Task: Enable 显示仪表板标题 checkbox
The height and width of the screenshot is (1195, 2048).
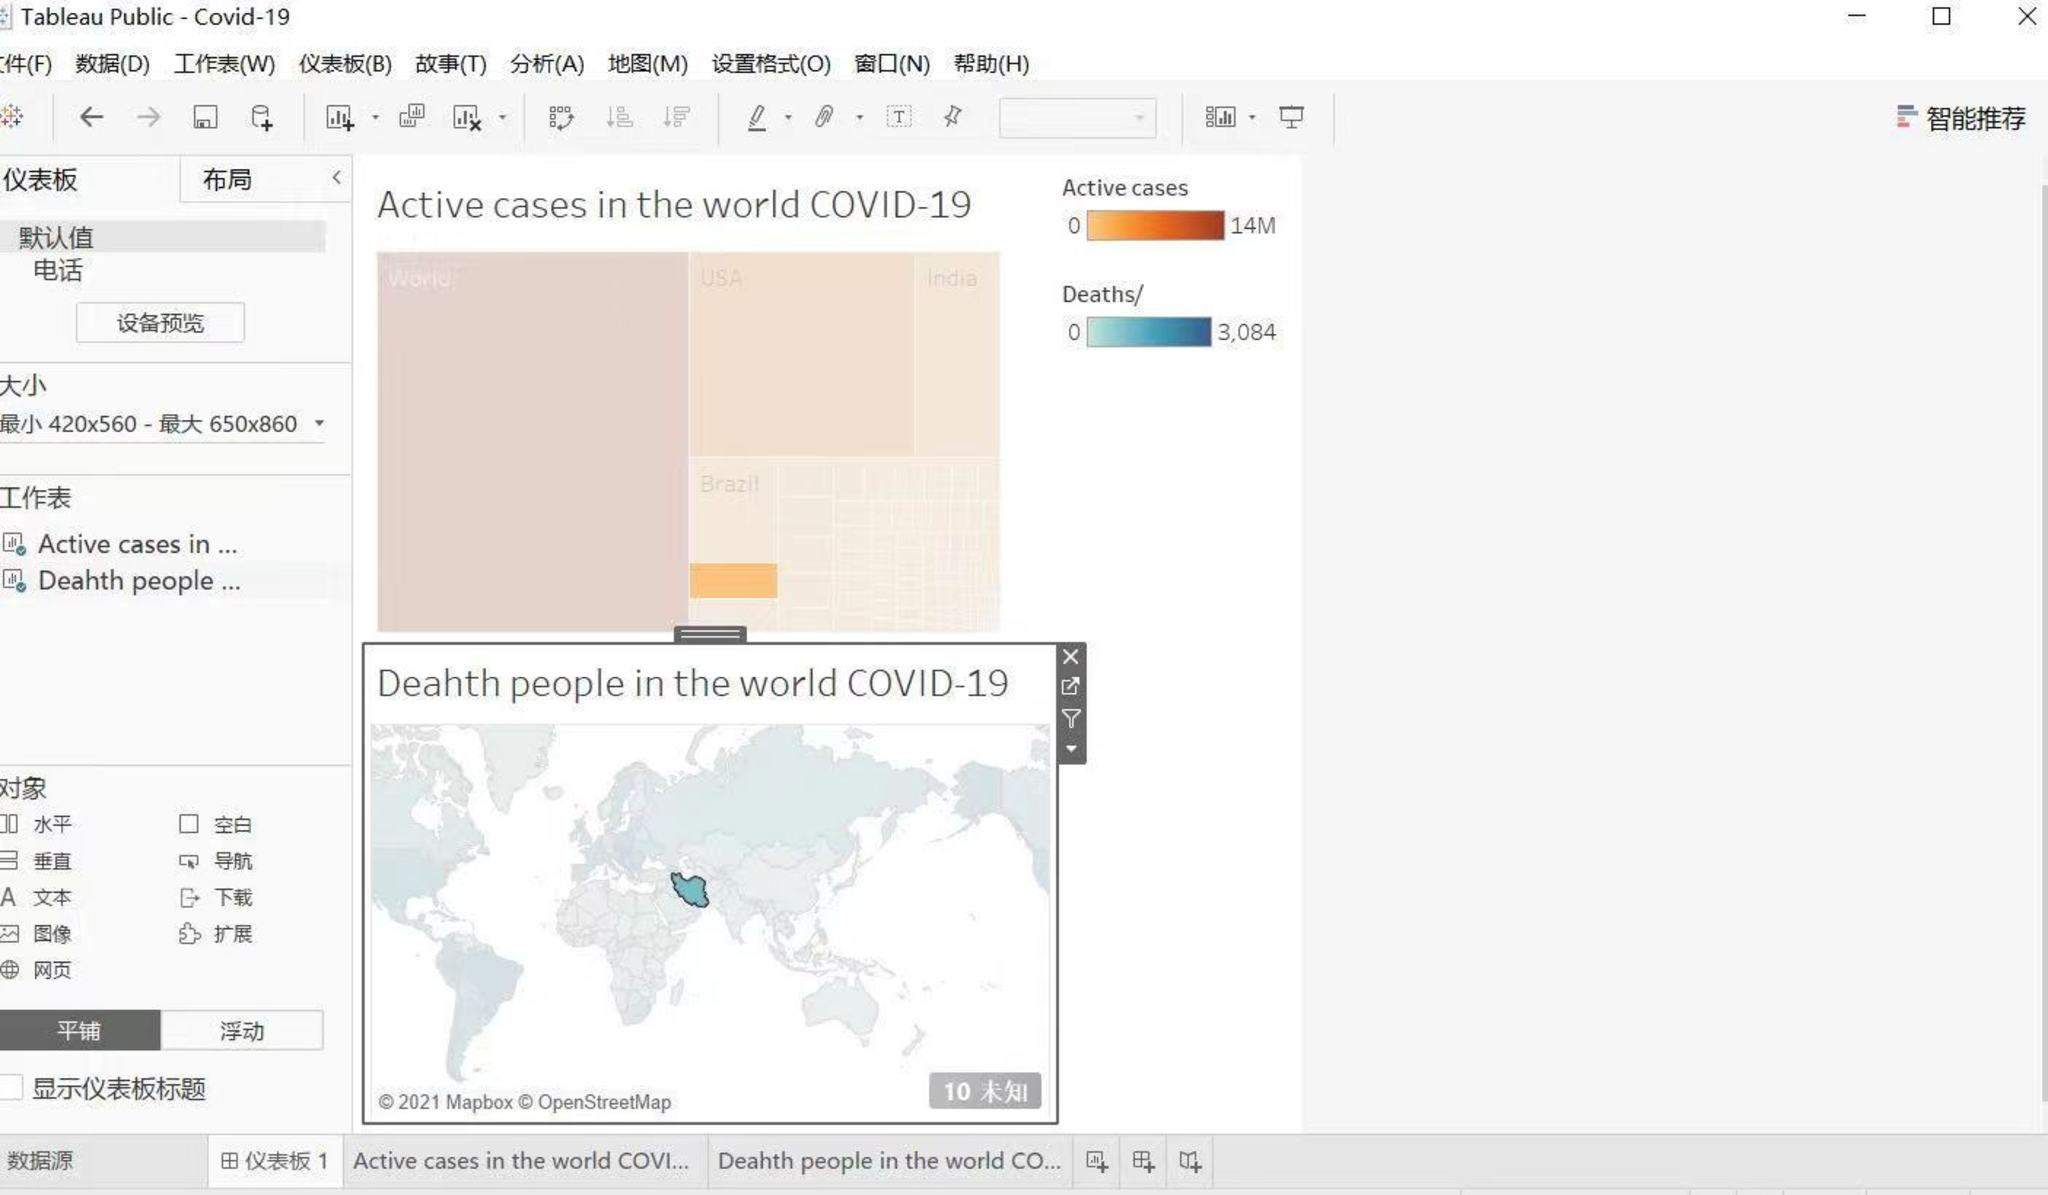Action: click(12, 1088)
